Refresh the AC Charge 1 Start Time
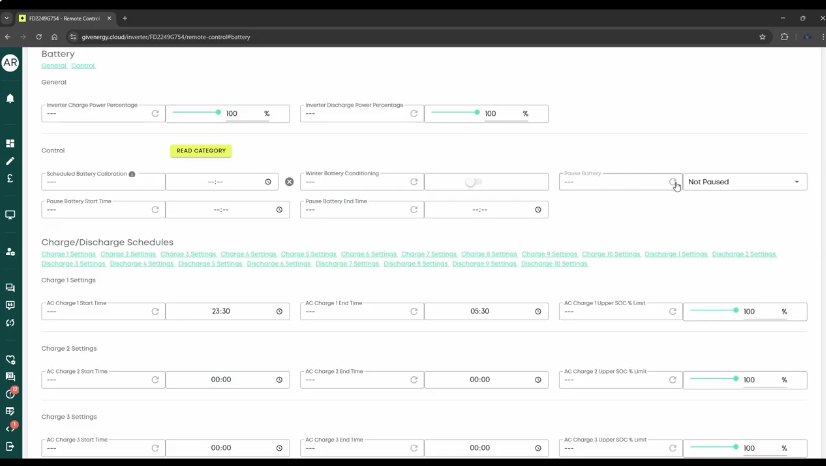The height and width of the screenshot is (466, 826). [155, 311]
